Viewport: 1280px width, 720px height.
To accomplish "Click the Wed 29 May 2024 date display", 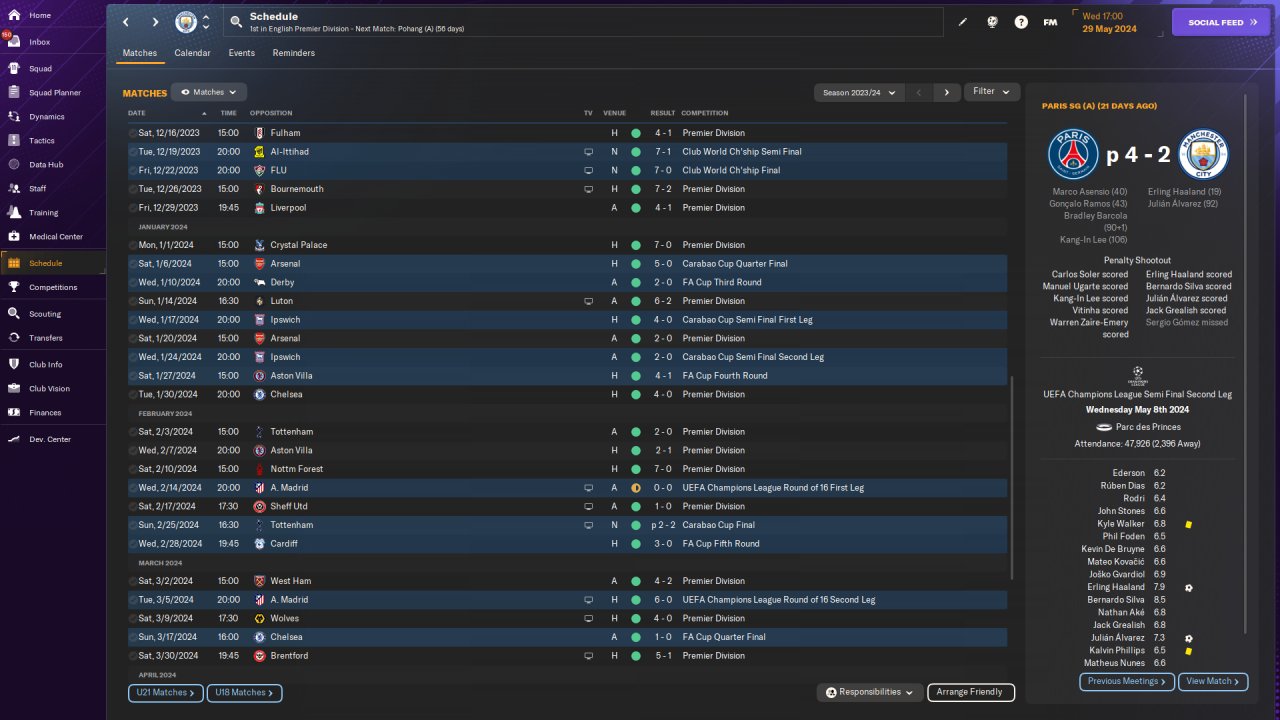I will pos(1109,22).
